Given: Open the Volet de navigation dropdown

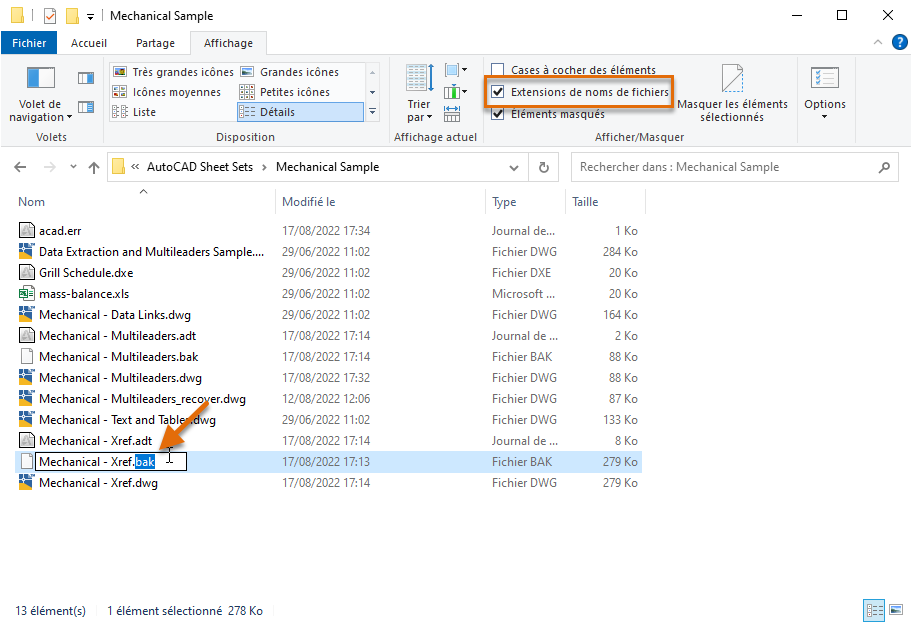Looking at the screenshot, I should [x=40, y=94].
